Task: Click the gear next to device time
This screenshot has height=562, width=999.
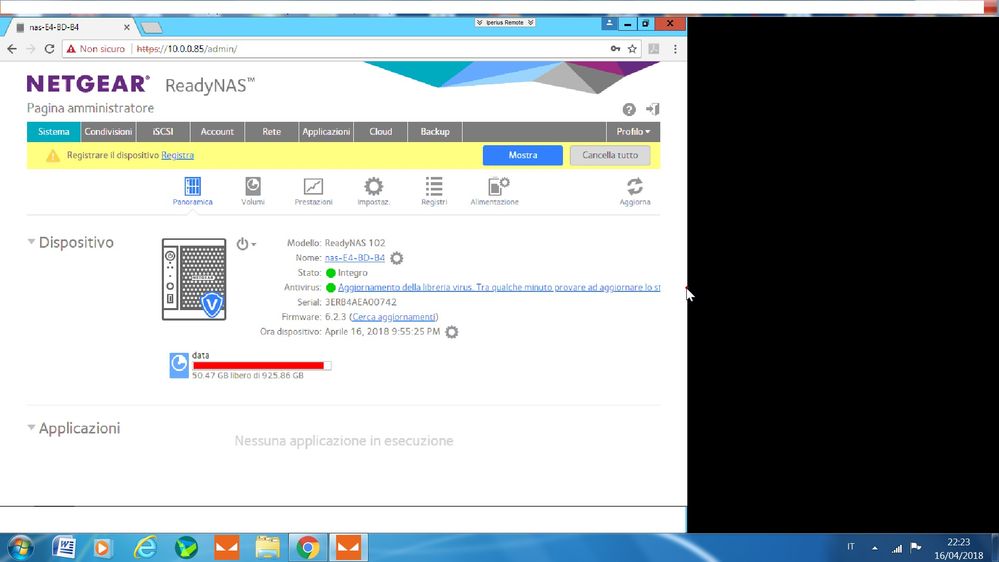Action: [451, 332]
